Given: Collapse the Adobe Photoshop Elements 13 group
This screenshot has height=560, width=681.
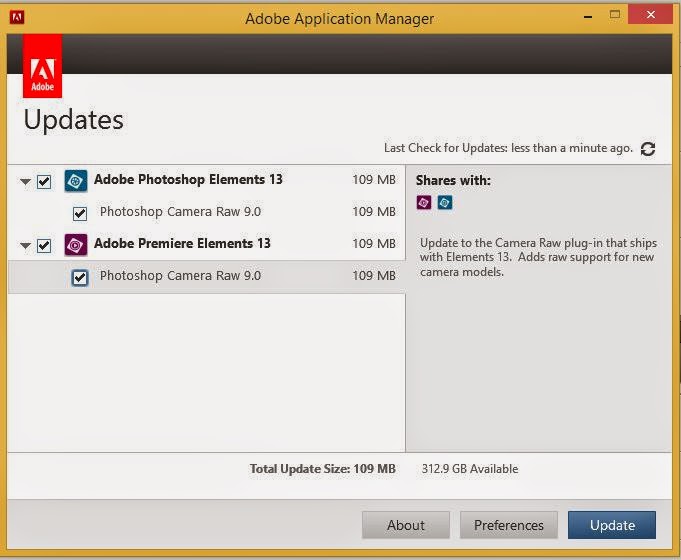Looking at the screenshot, I should coord(26,182).
